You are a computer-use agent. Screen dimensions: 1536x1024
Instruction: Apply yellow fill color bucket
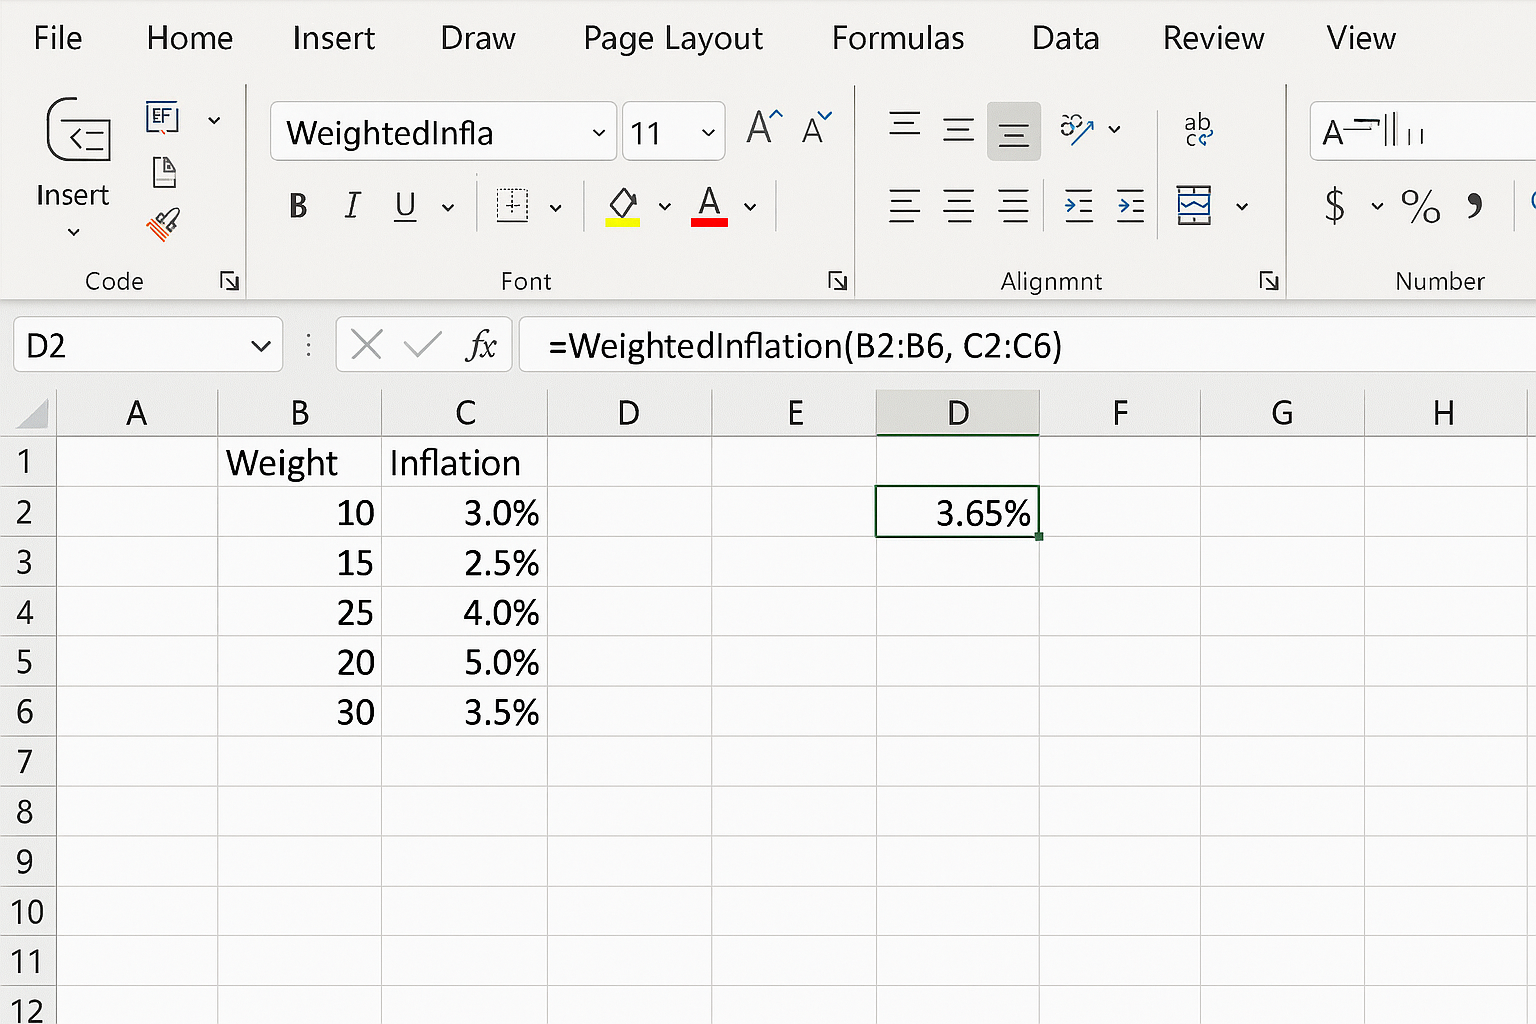coord(623,207)
